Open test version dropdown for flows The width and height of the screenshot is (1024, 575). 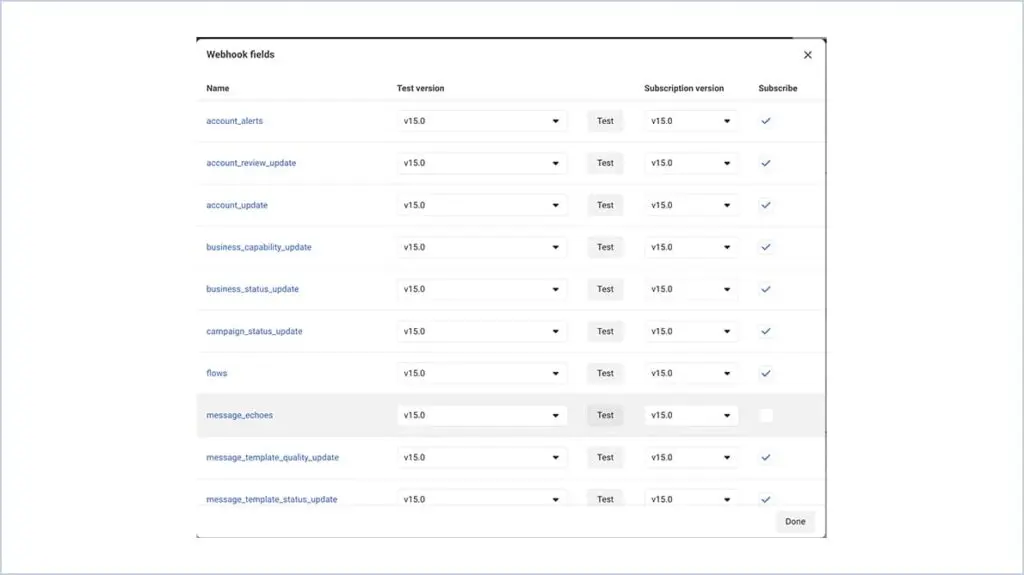coord(482,373)
